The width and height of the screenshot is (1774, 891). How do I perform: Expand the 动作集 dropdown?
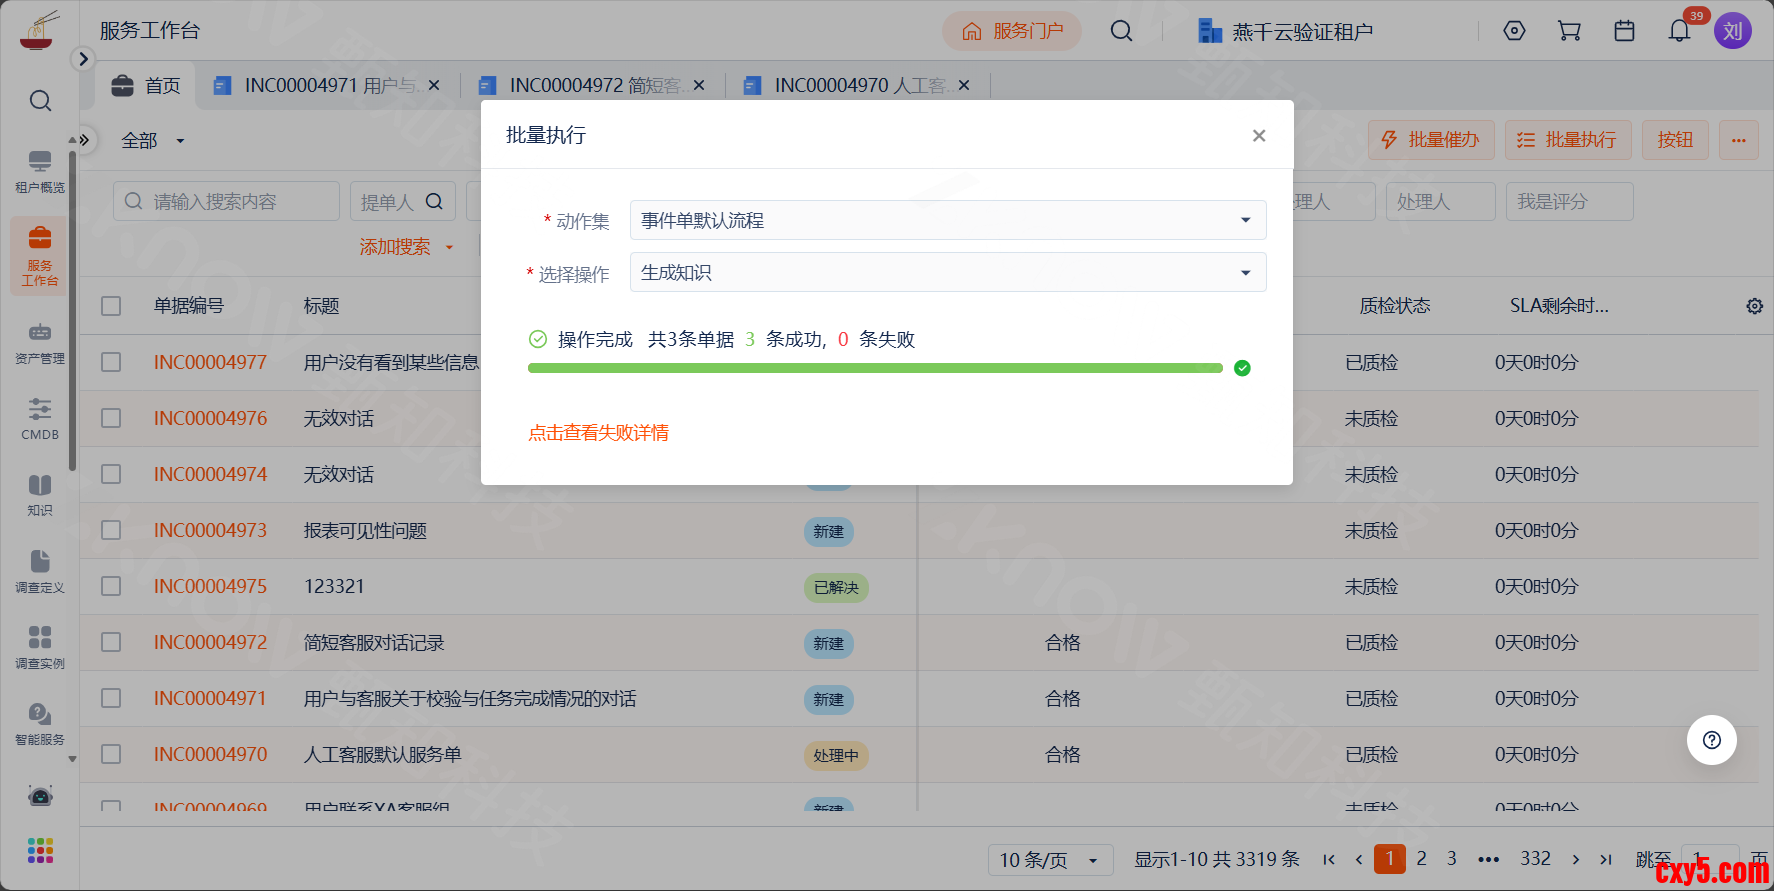pyautogui.click(x=947, y=220)
